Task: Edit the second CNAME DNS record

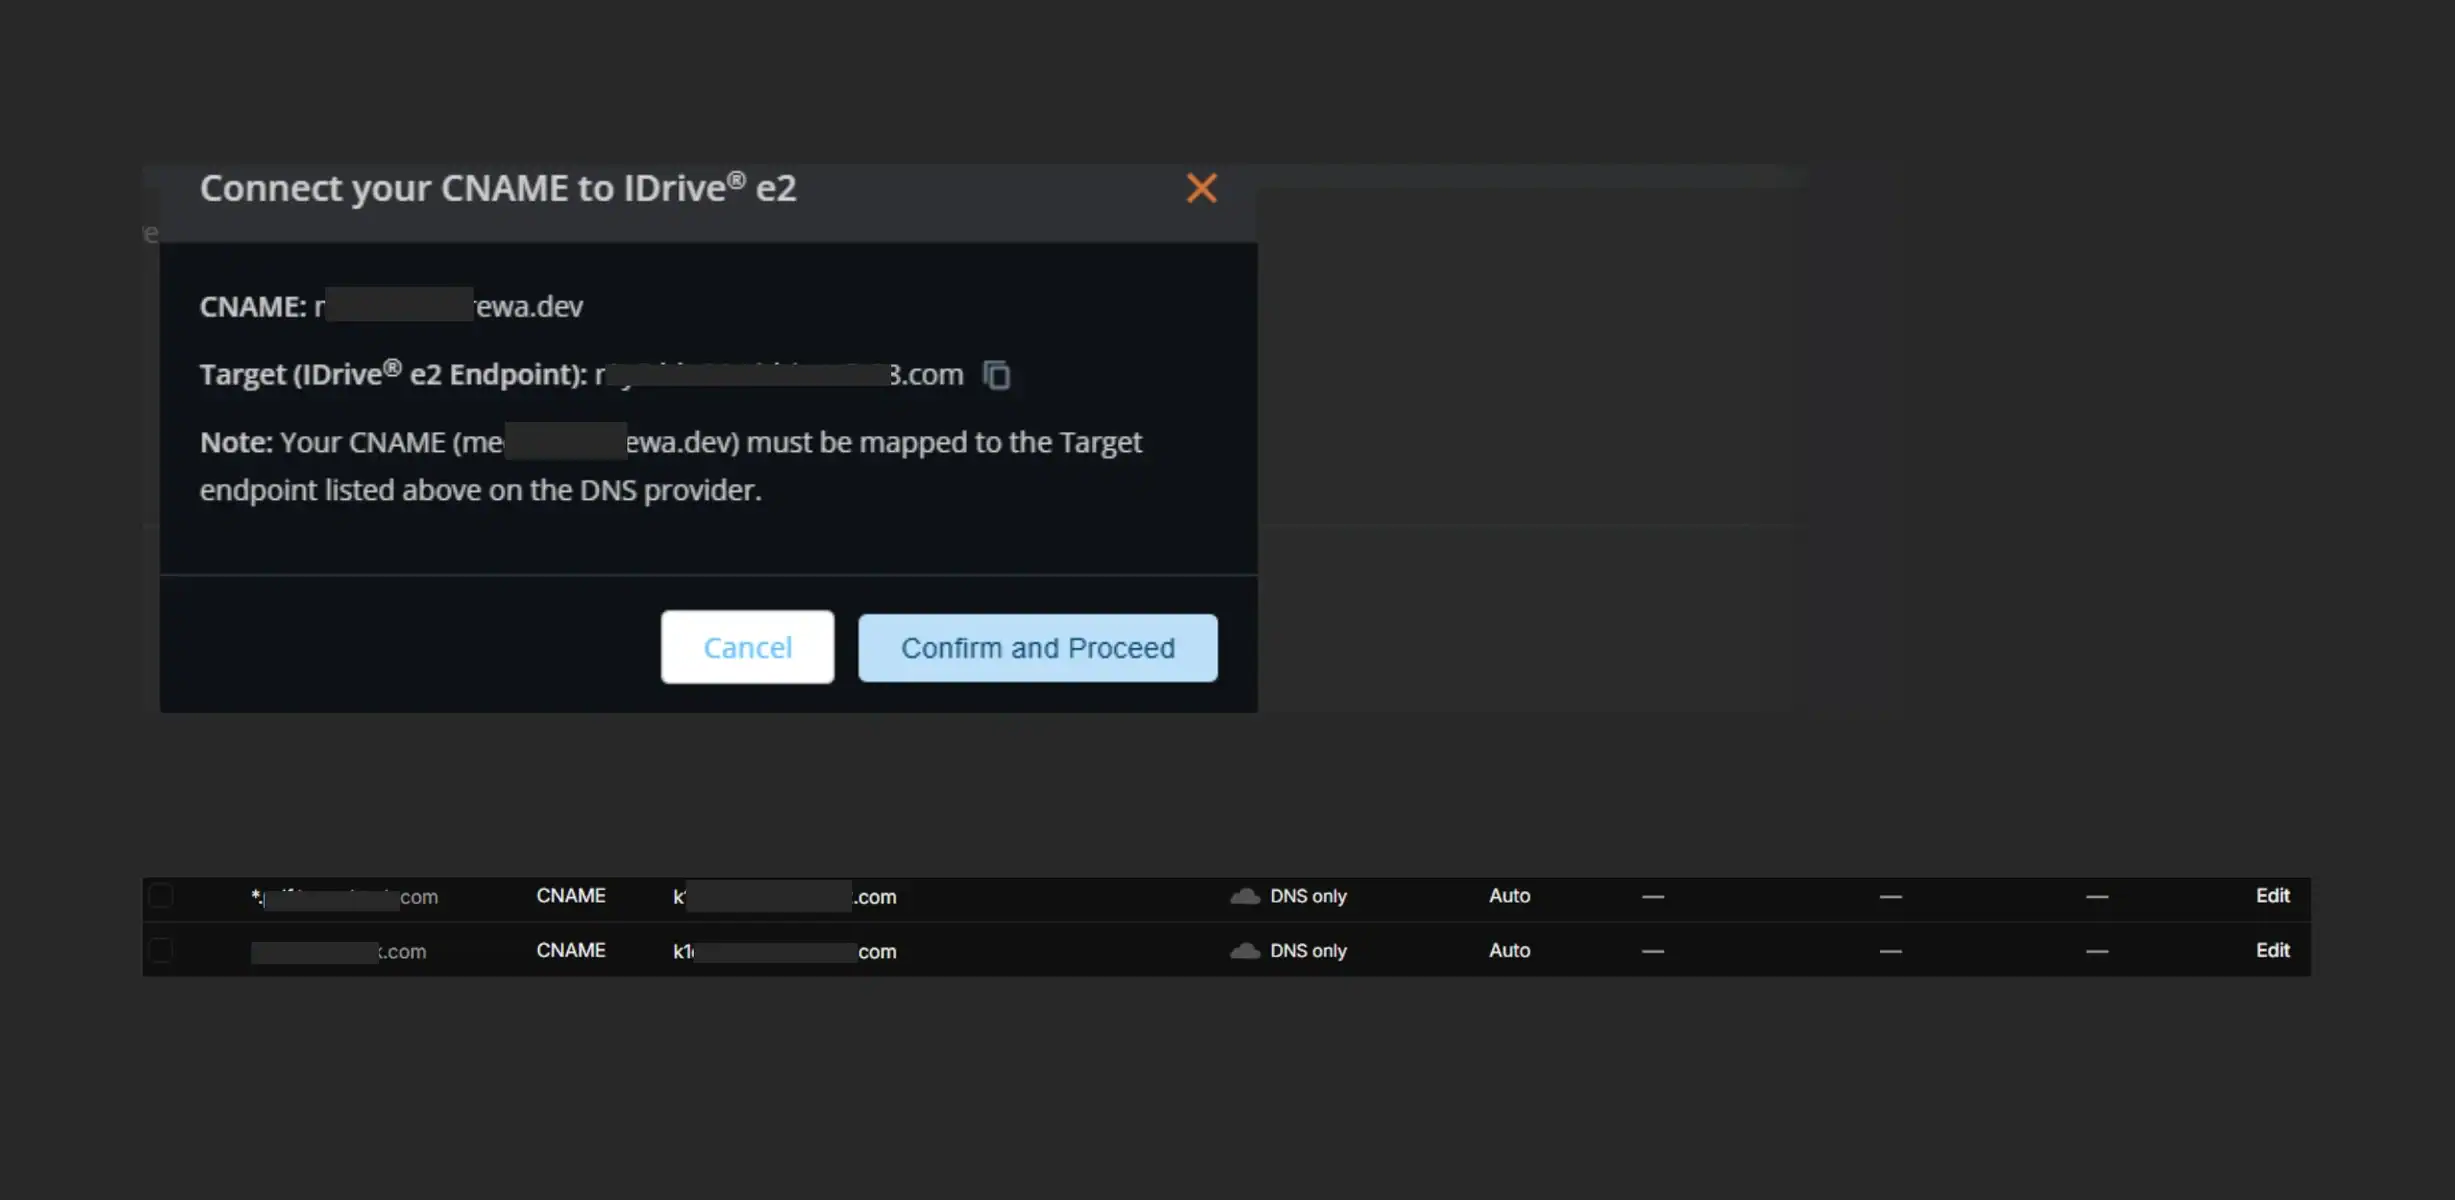Action: coord(2272,950)
